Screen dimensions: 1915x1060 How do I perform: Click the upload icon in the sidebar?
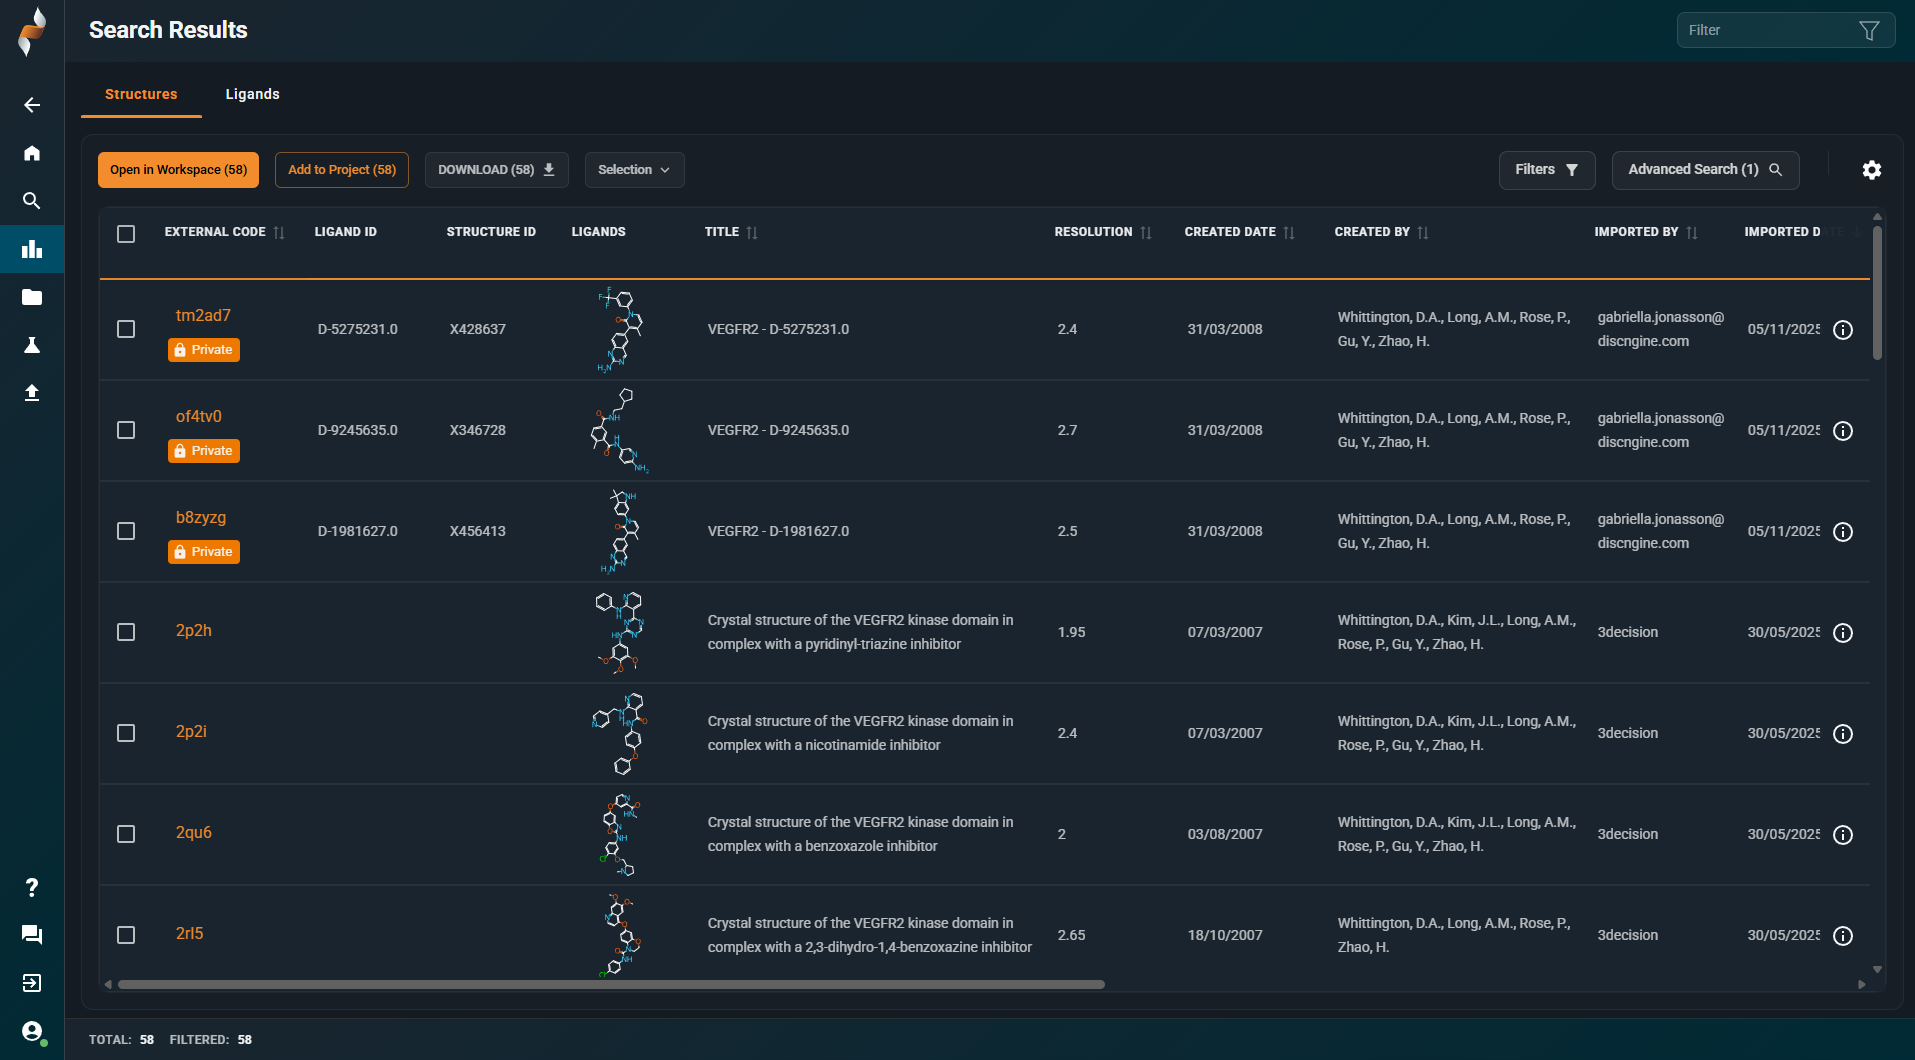click(x=31, y=393)
